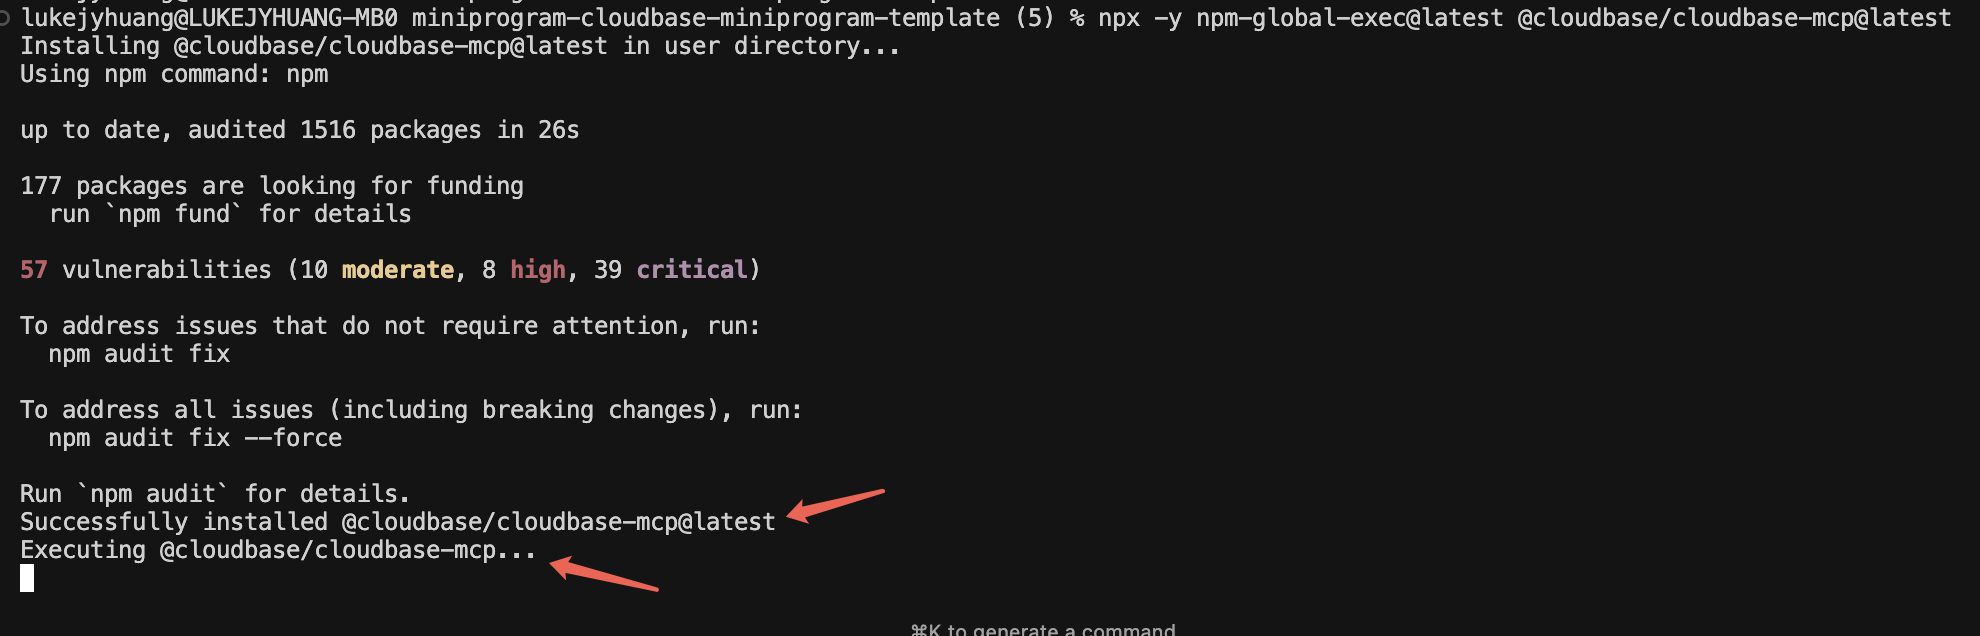Click the '177 packages are looking for funding' line
This screenshot has height=636, width=1980.
tap(272, 186)
